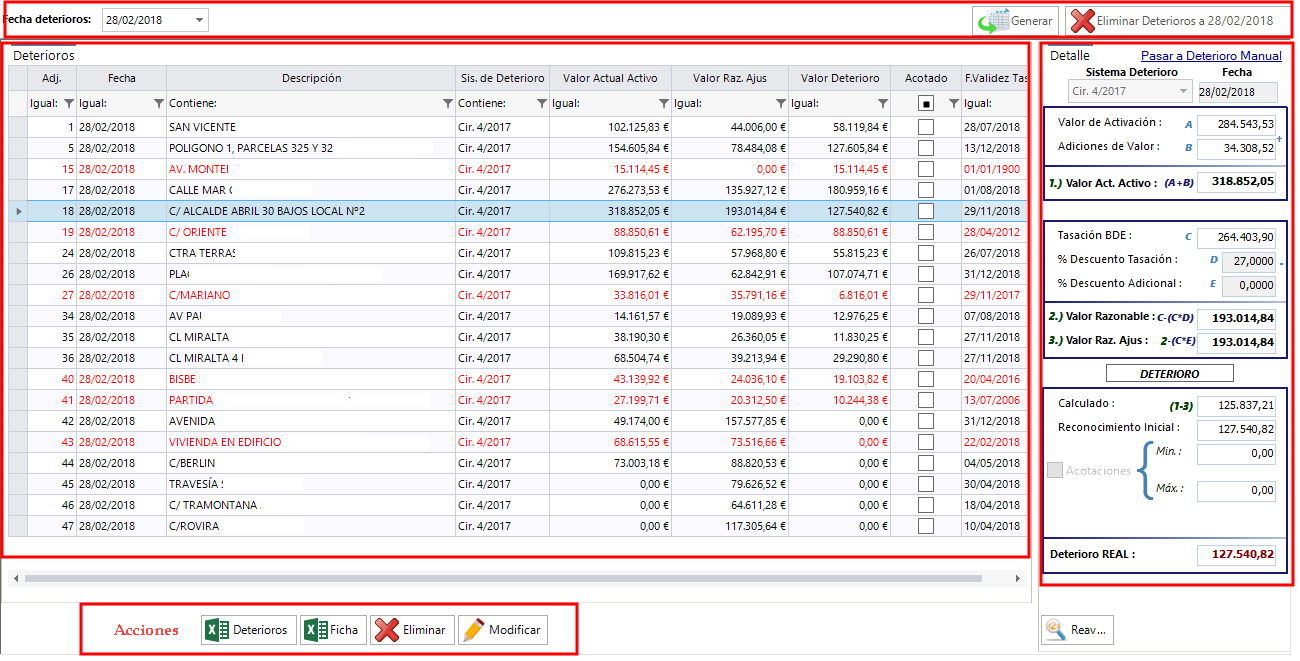Click the Deterioros panel tab label
Image resolution: width=1300 pixels, height=661 pixels.
(43, 56)
